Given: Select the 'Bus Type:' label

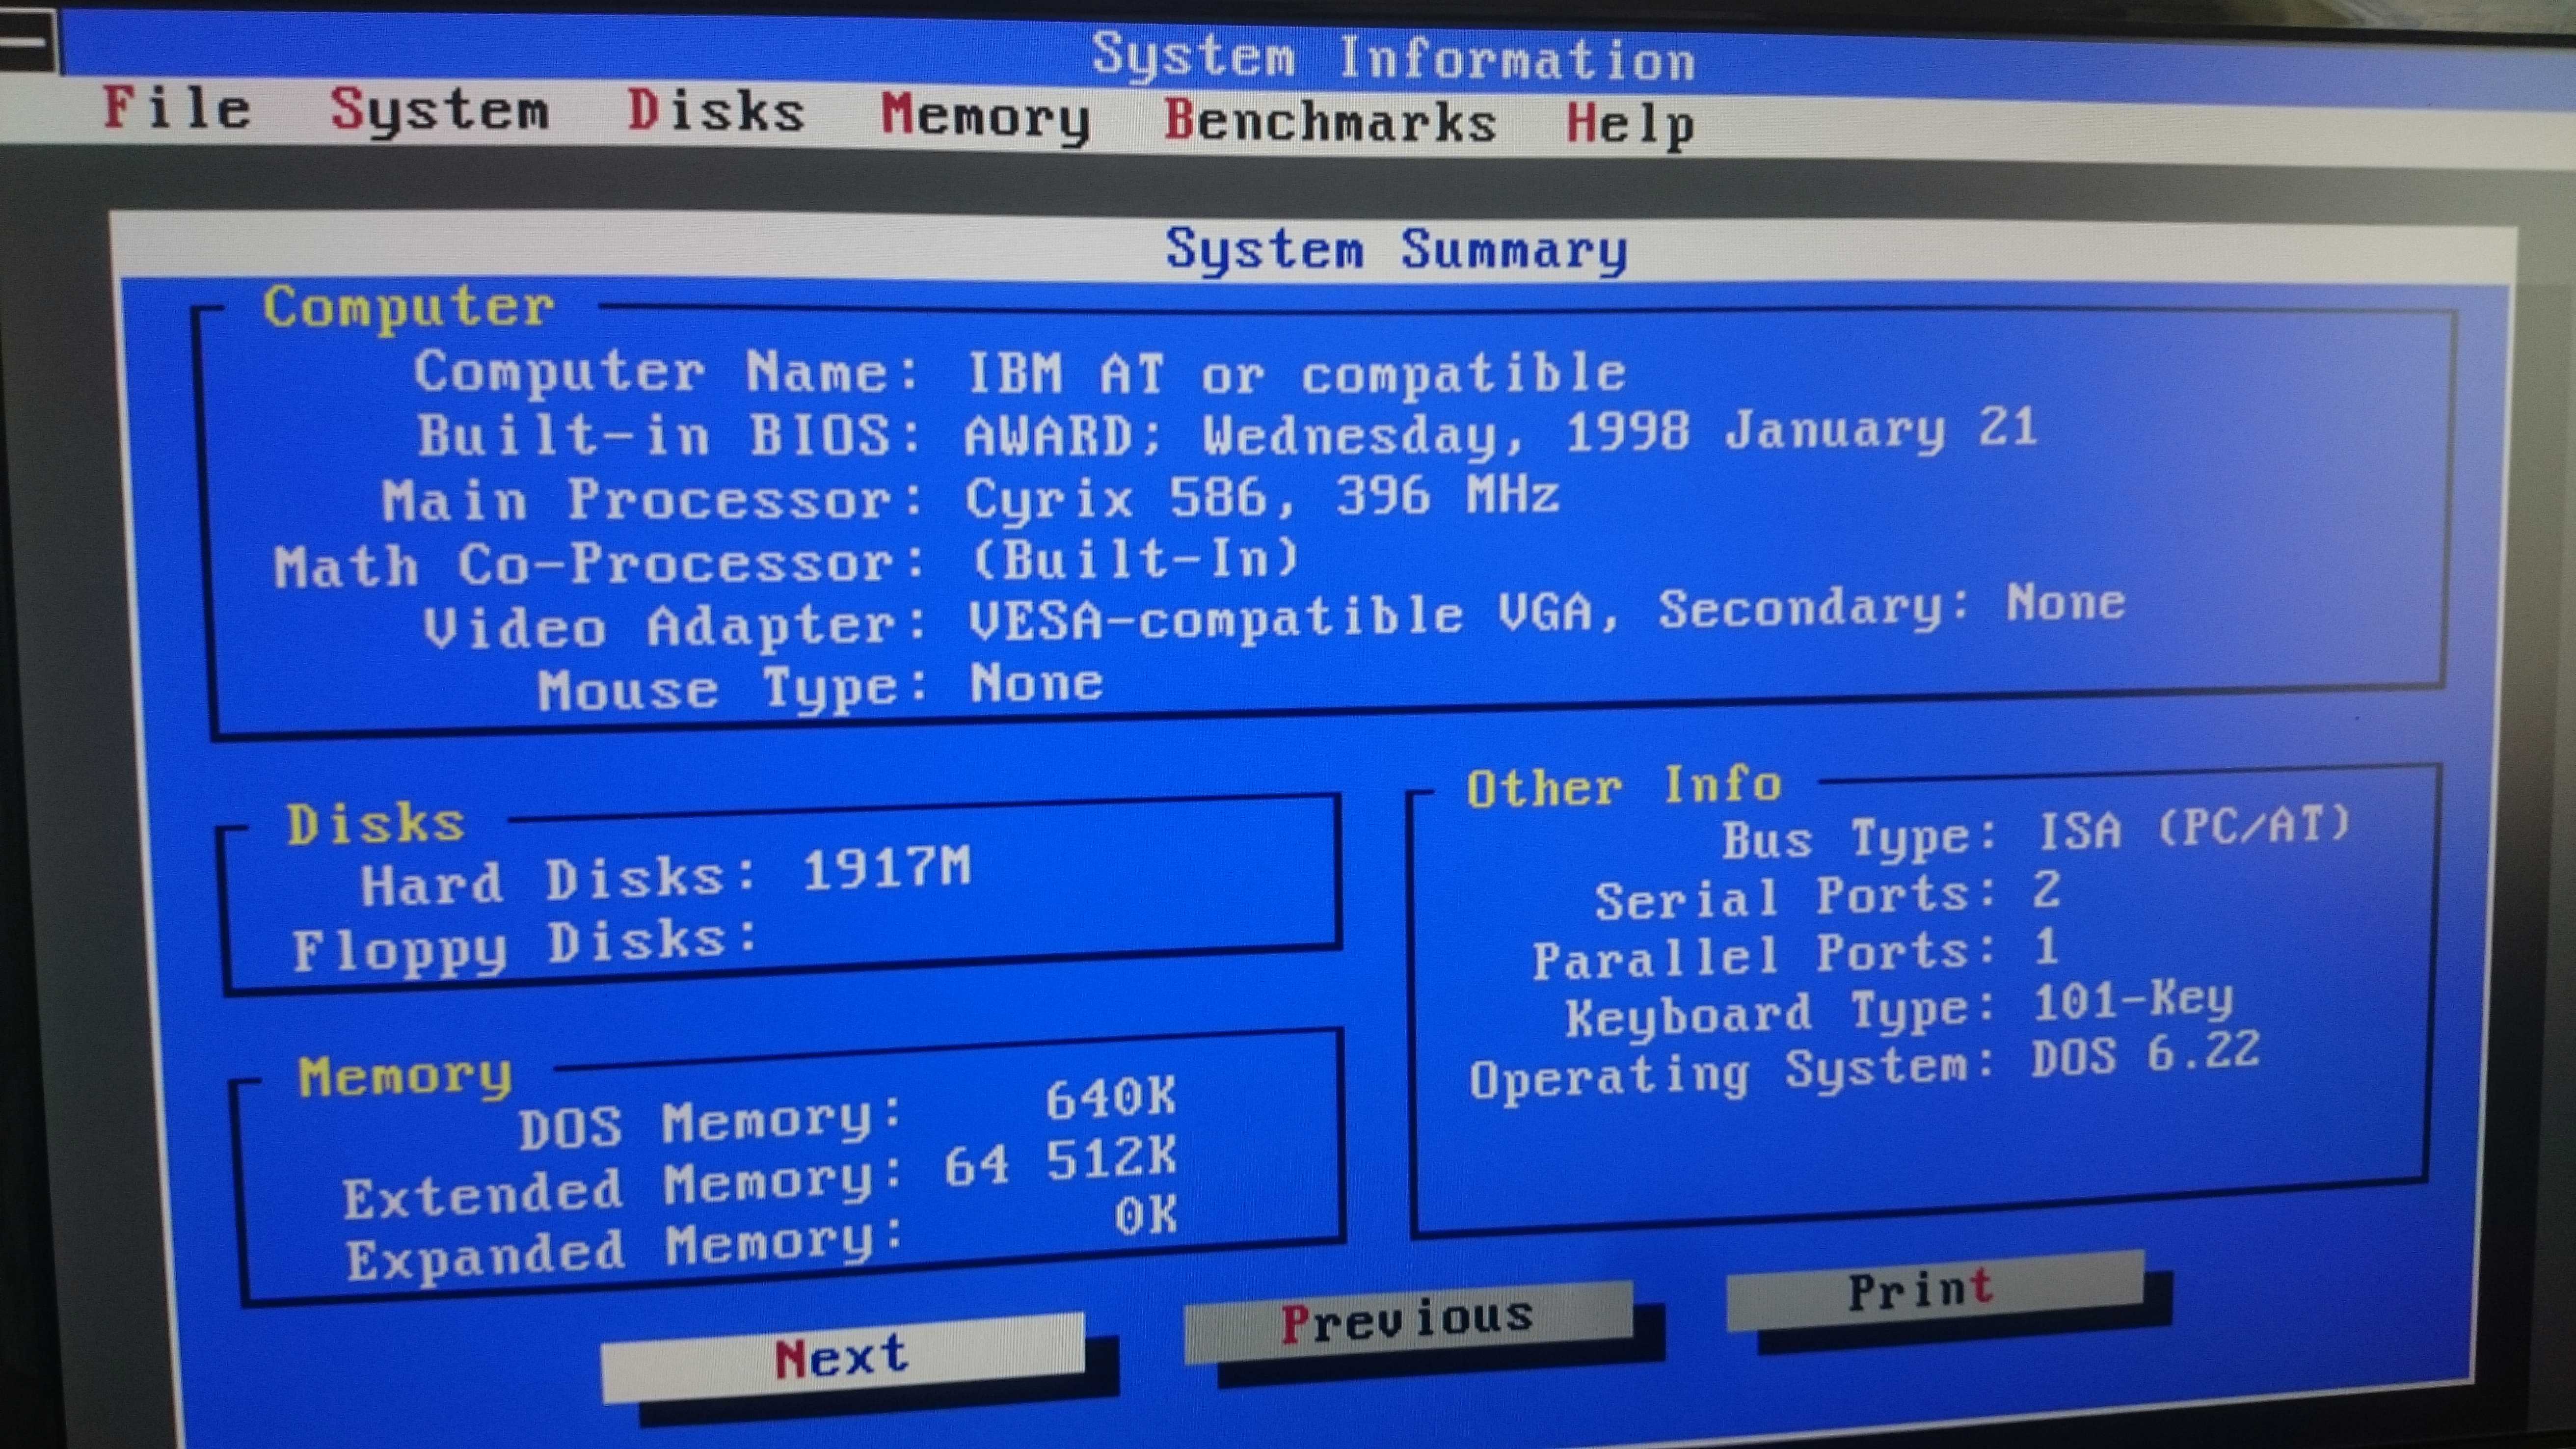Looking at the screenshot, I should point(1859,838).
